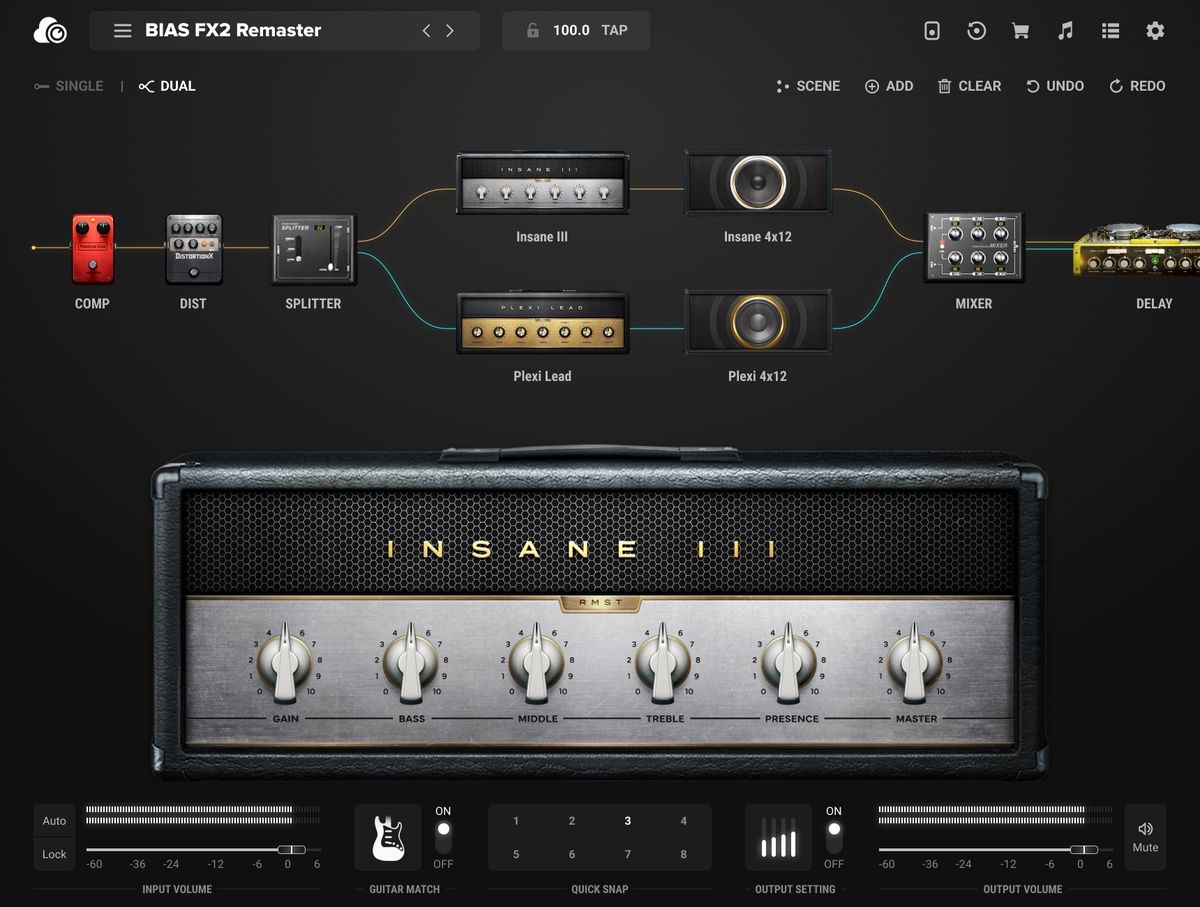Click the GAIN knob on the amp
The height and width of the screenshot is (907, 1200).
click(285, 662)
